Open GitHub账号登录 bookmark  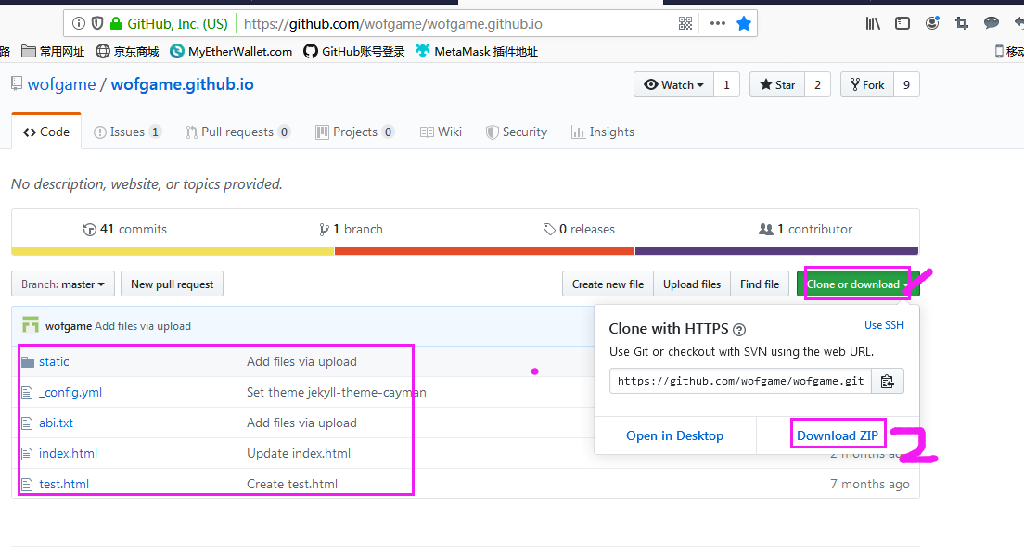coord(354,52)
